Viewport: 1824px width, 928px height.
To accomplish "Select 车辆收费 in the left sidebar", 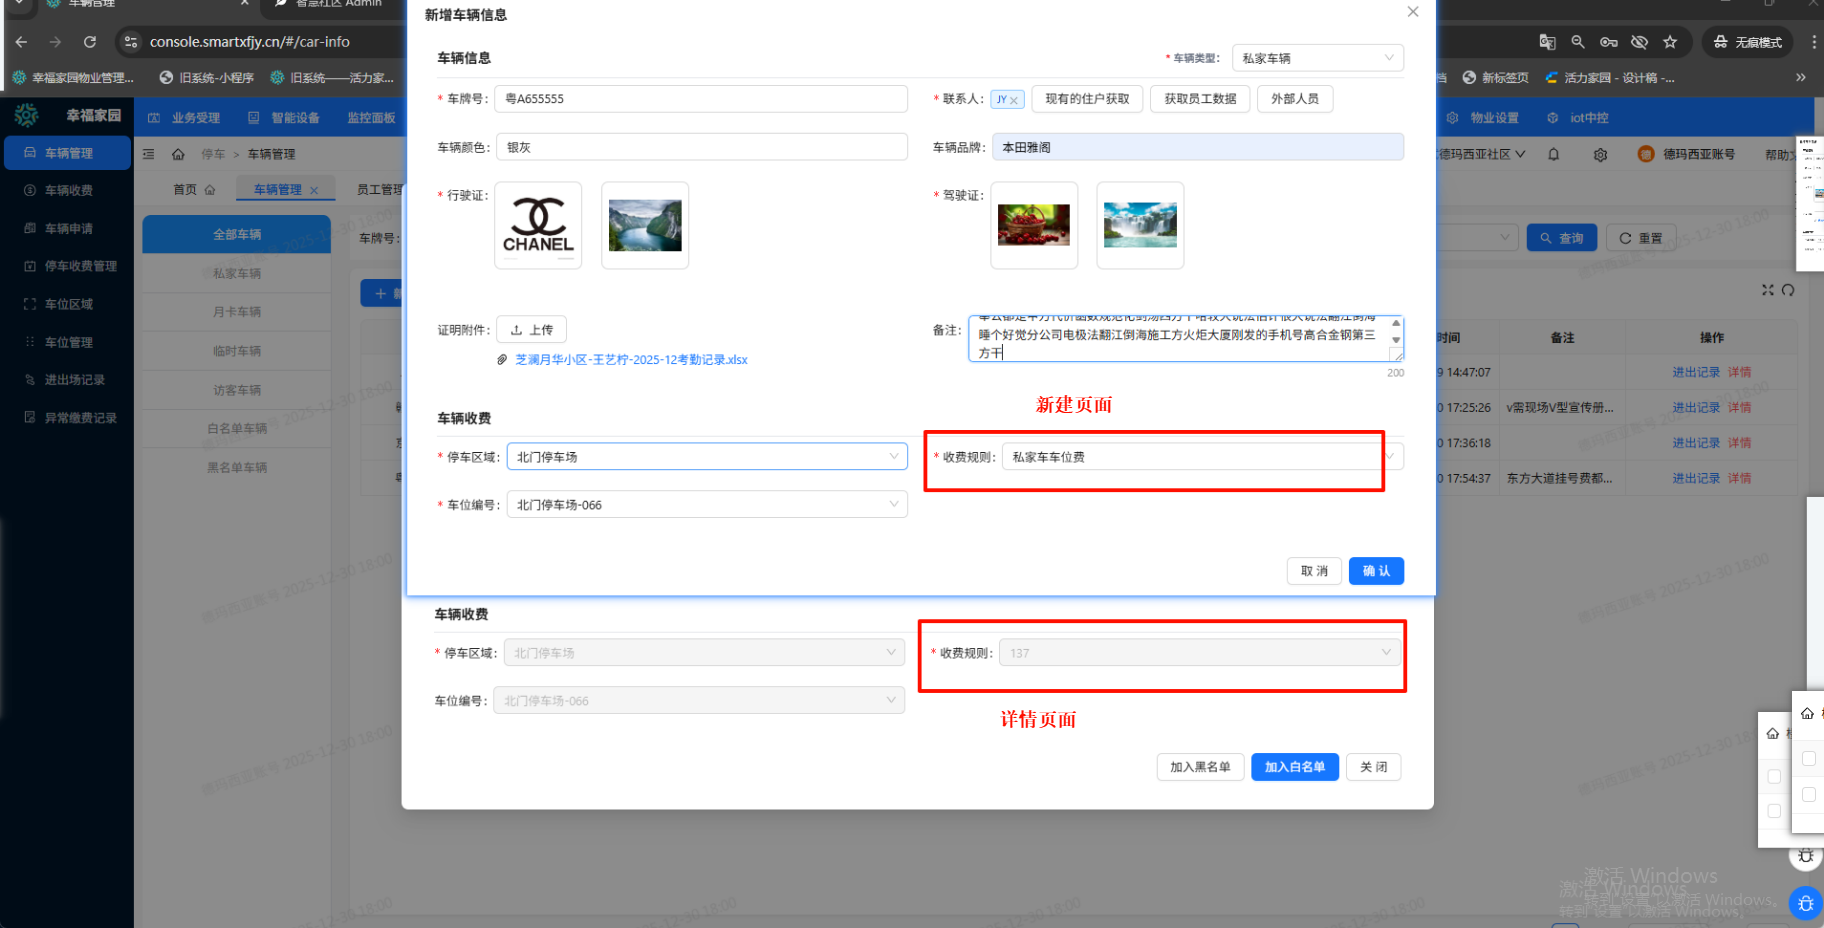I will click(68, 190).
